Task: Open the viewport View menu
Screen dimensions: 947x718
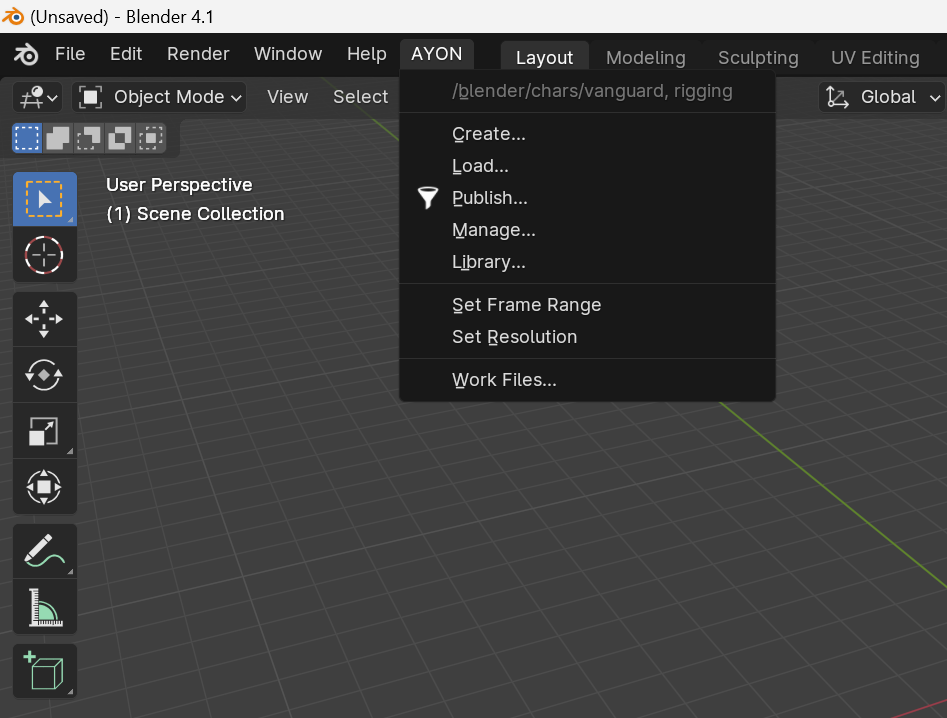Action: (287, 97)
